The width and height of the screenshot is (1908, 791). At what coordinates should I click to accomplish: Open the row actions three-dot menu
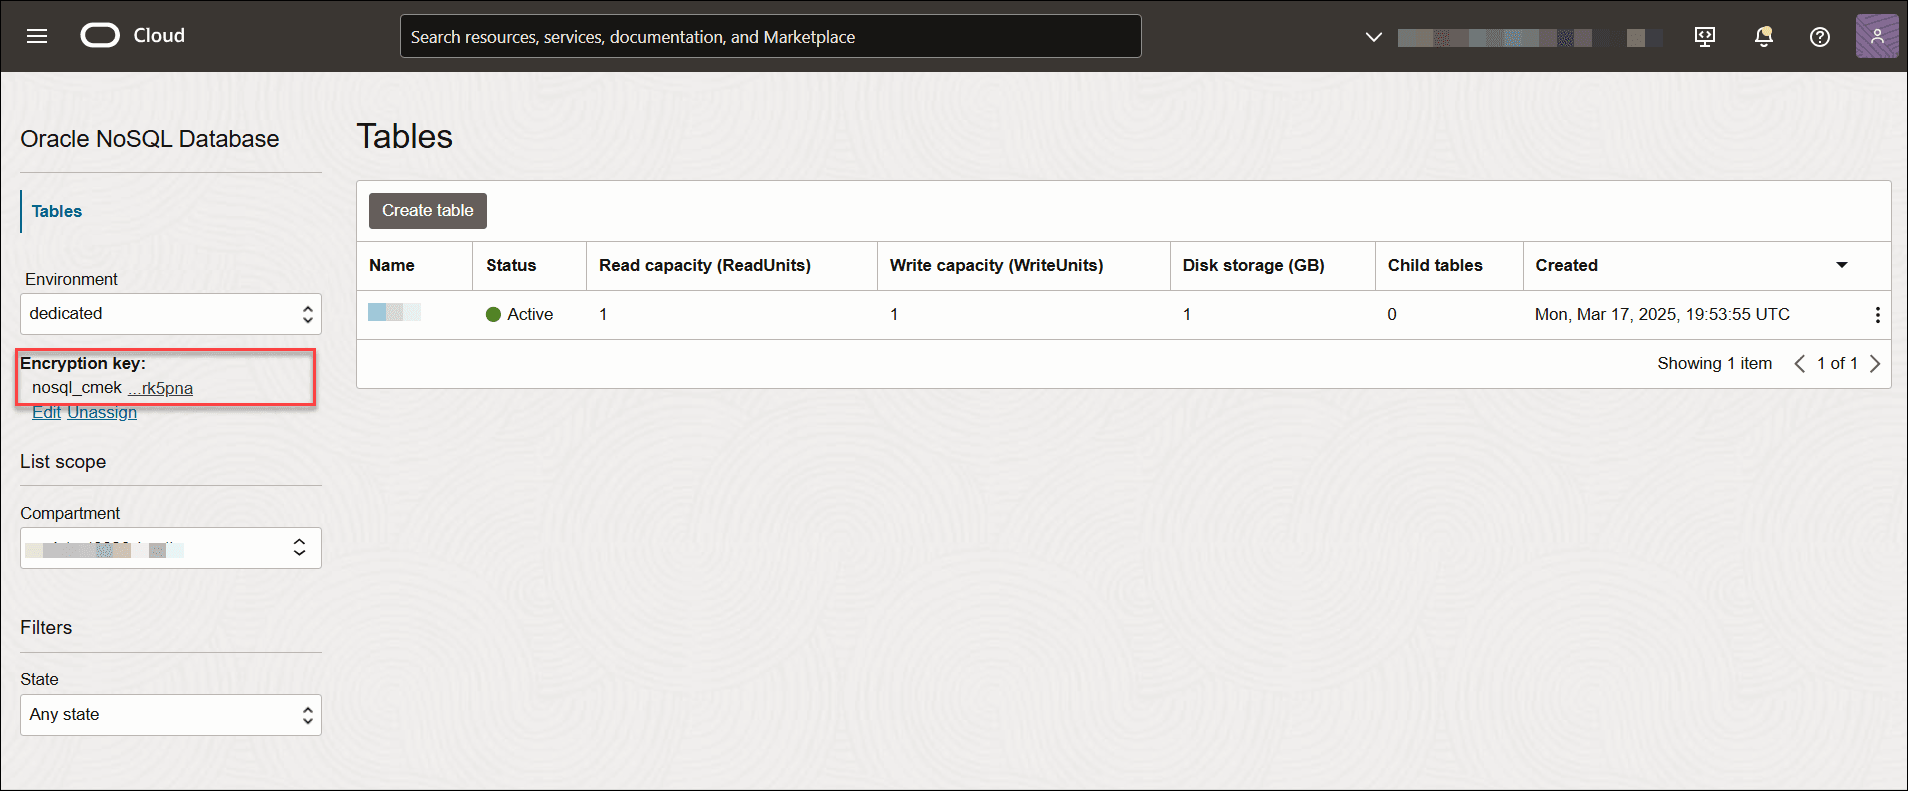click(1877, 315)
